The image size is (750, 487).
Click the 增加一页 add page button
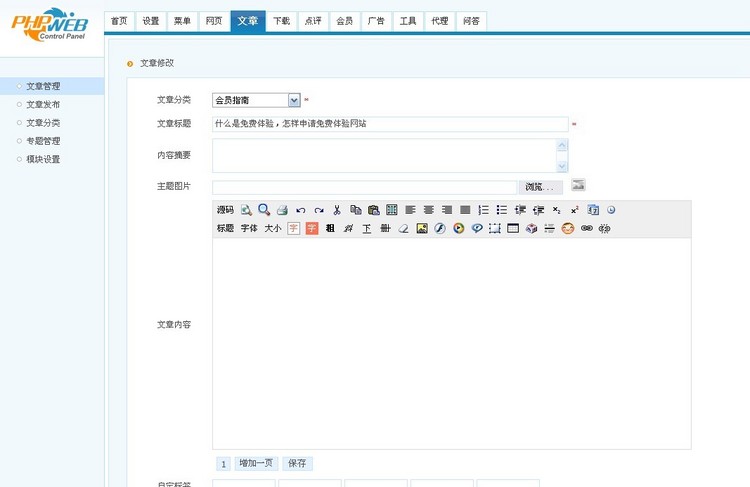point(256,463)
